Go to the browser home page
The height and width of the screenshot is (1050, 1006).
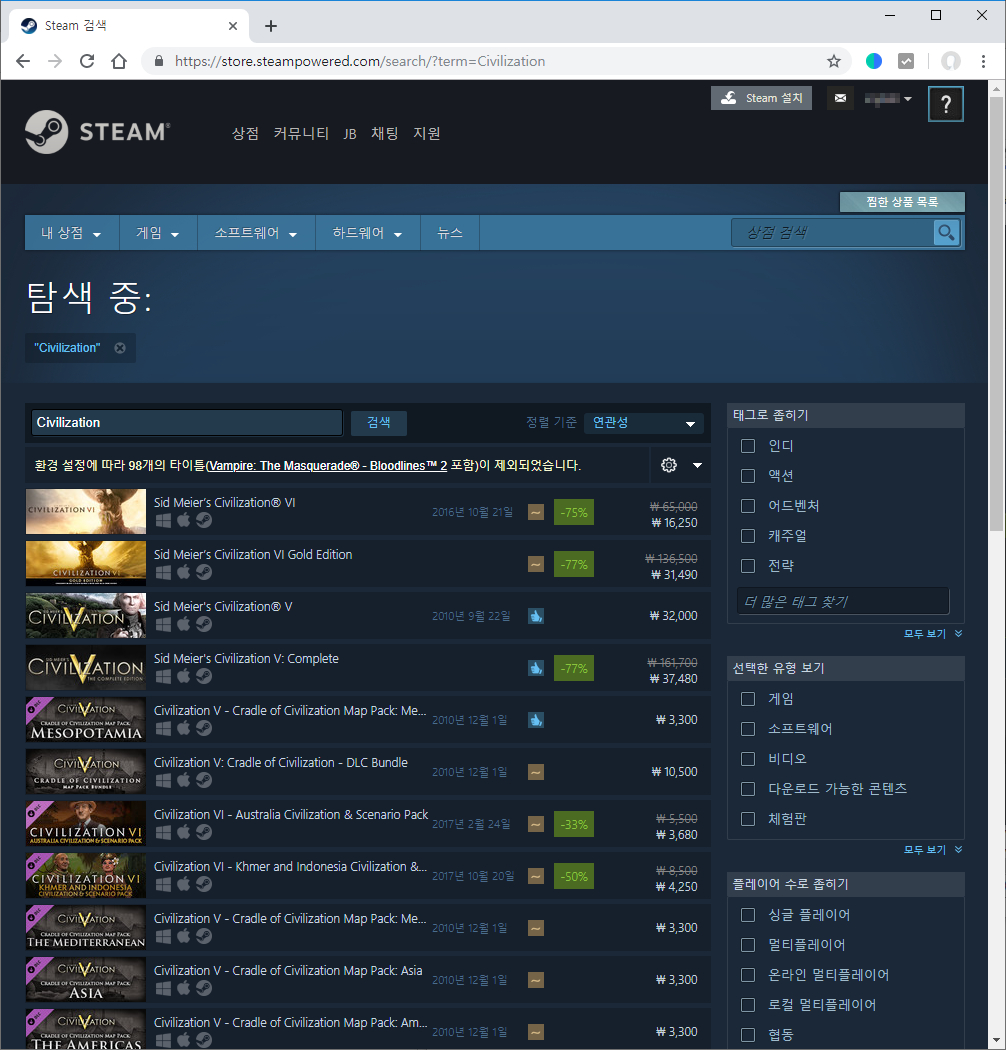(x=119, y=62)
